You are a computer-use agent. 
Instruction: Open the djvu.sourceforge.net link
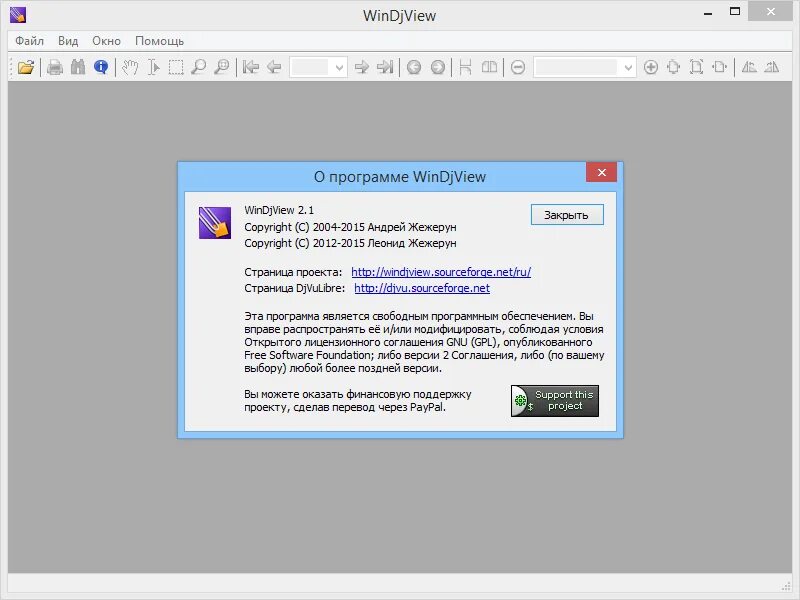(x=422, y=288)
